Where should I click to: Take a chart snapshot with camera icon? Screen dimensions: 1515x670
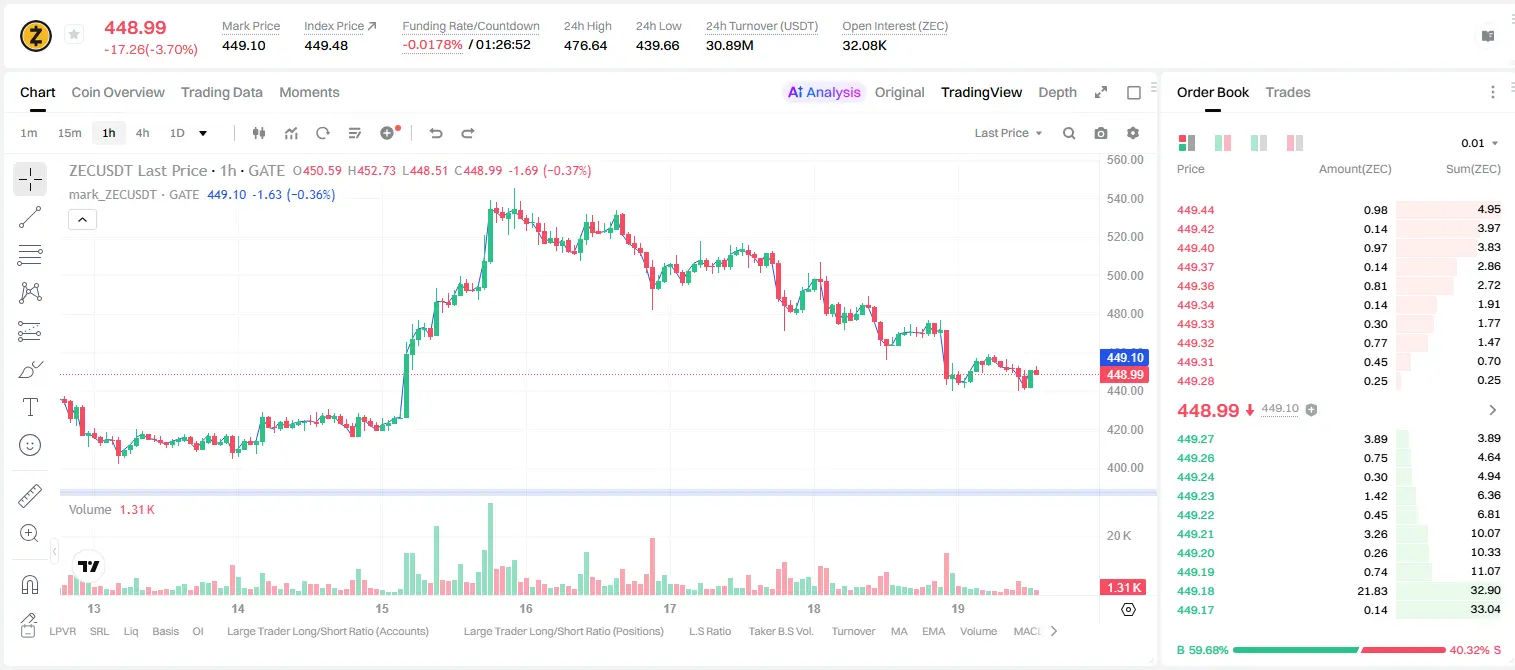click(x=1101, y=133)
